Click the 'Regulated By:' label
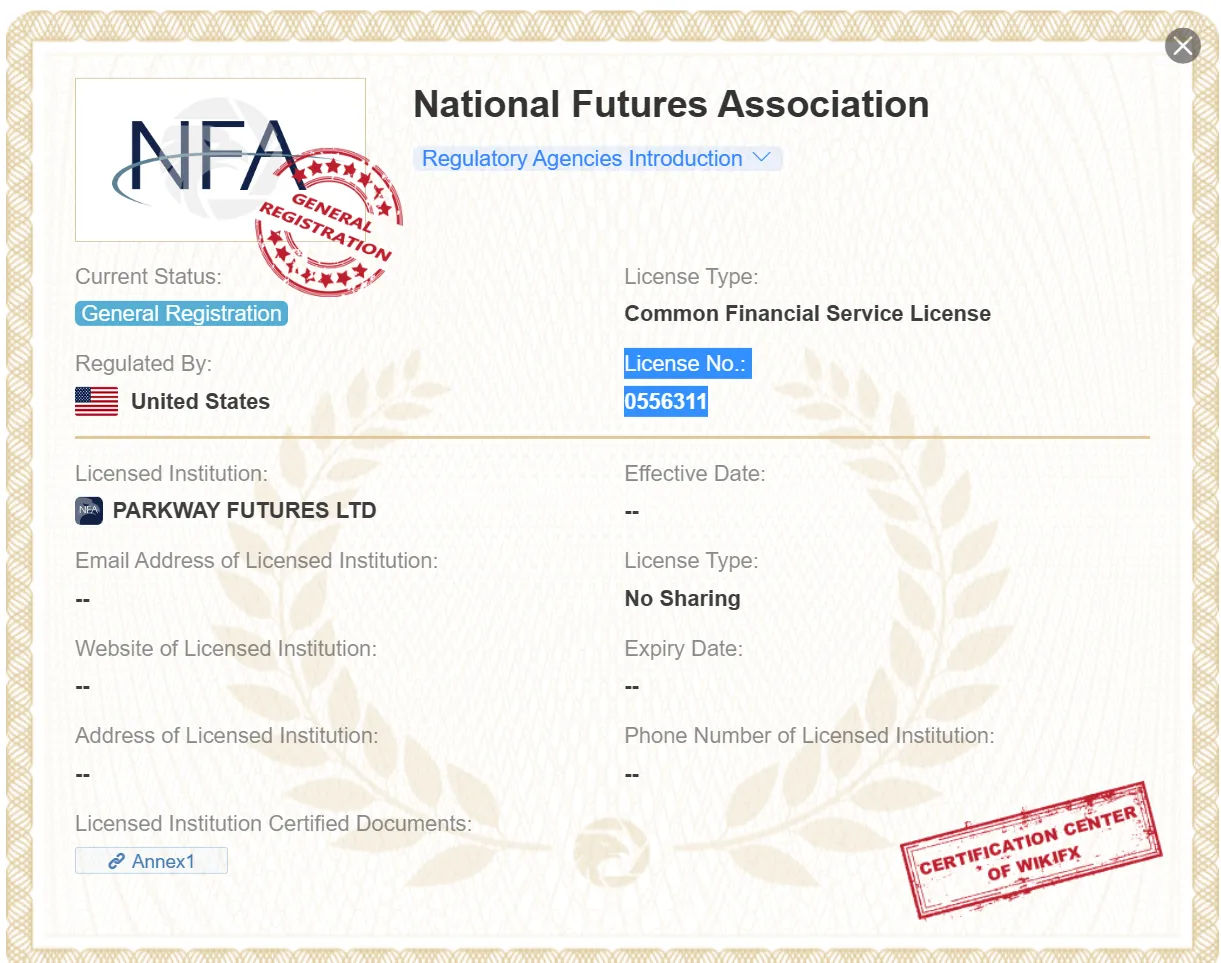Image resolution: width=1221 pixels, height=963 pixels. [144, 364]
